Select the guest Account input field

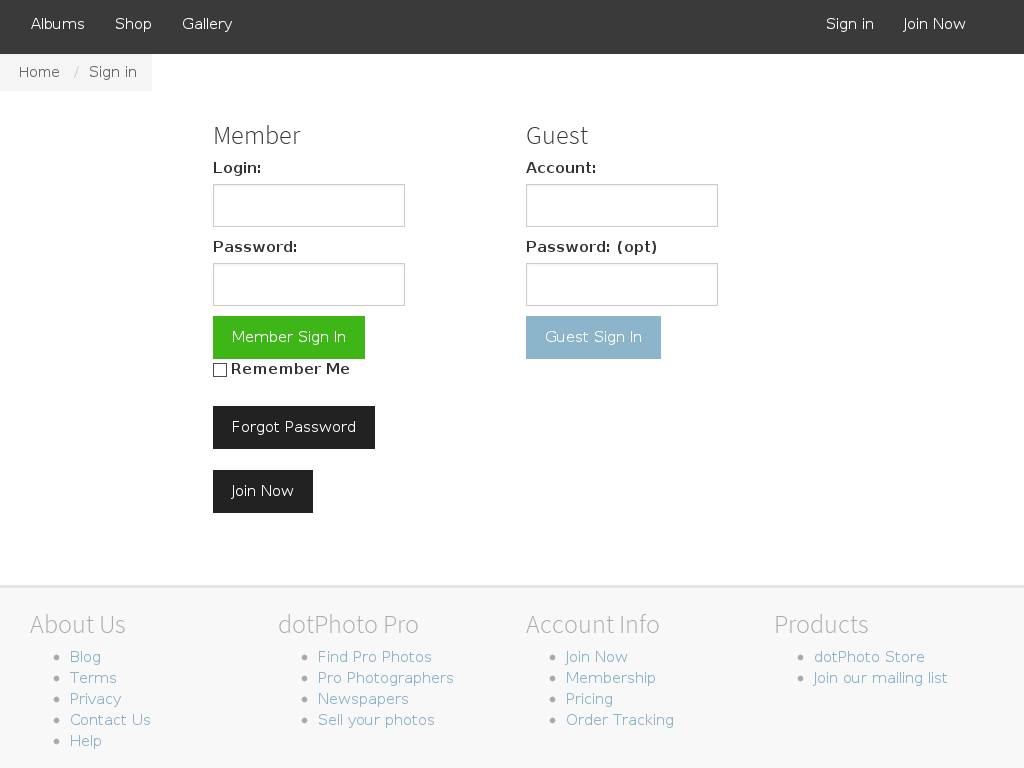coord(621,205)
